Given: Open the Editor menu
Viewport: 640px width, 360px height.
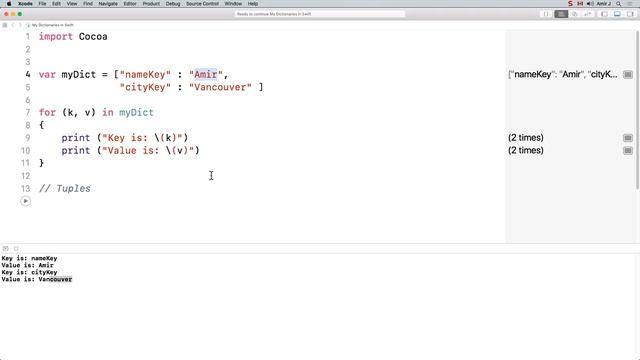Looking at the screenshot, I should [x=130, y=4].
